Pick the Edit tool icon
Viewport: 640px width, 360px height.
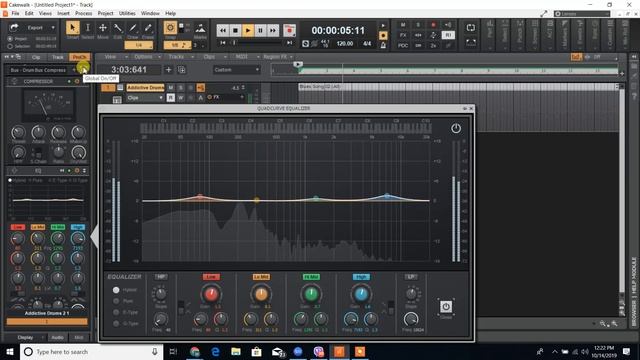click(x=118, y=28)
